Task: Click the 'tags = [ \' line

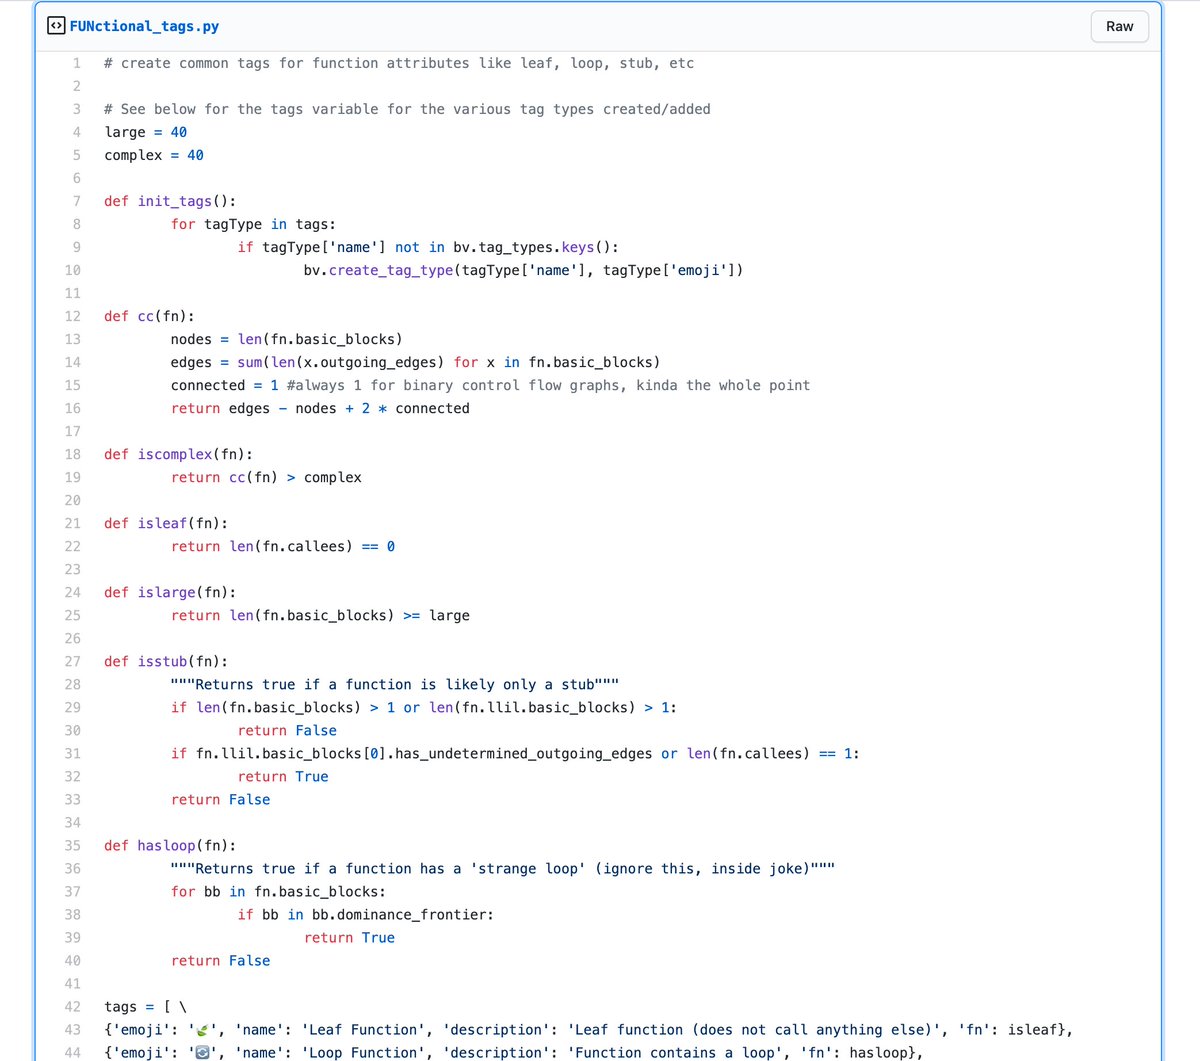Action: [145, 1006]
